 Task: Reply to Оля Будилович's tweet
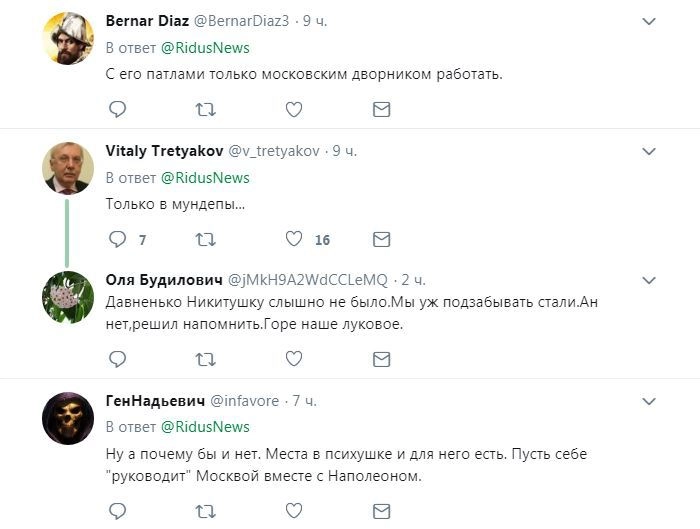coord(117,358)
